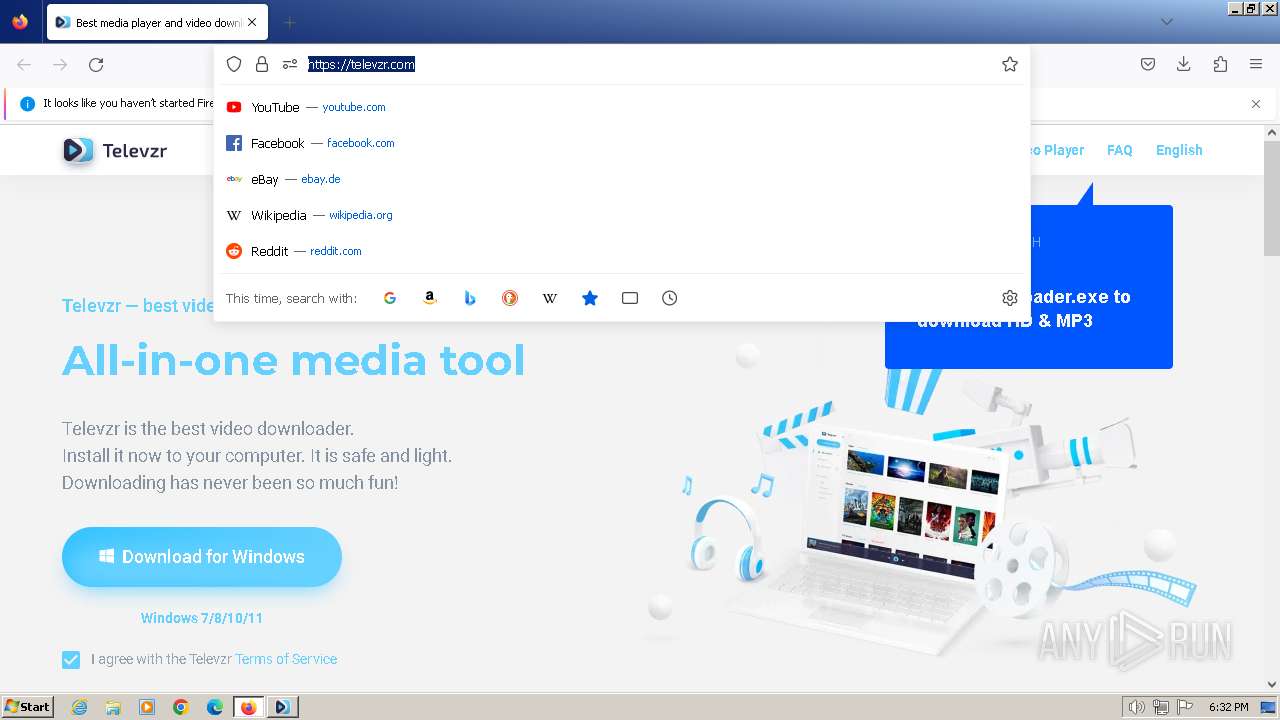Search with Google this time
This screenshot has height=720, width=1280.
coord(390,298)
